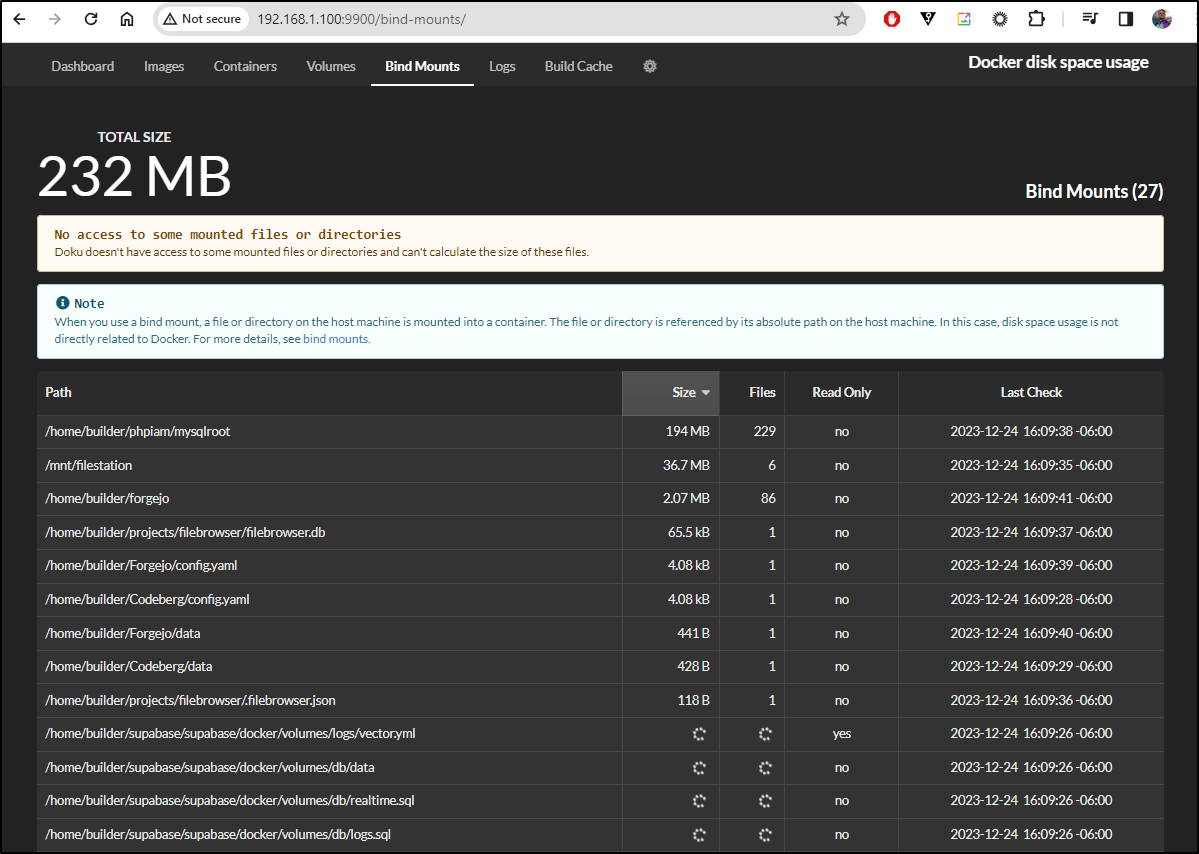Image resolution: width=1199 pixels, height=854 pixels.
Task: Select the /mnt/filestation path row
Action: (x=600, y=466)
